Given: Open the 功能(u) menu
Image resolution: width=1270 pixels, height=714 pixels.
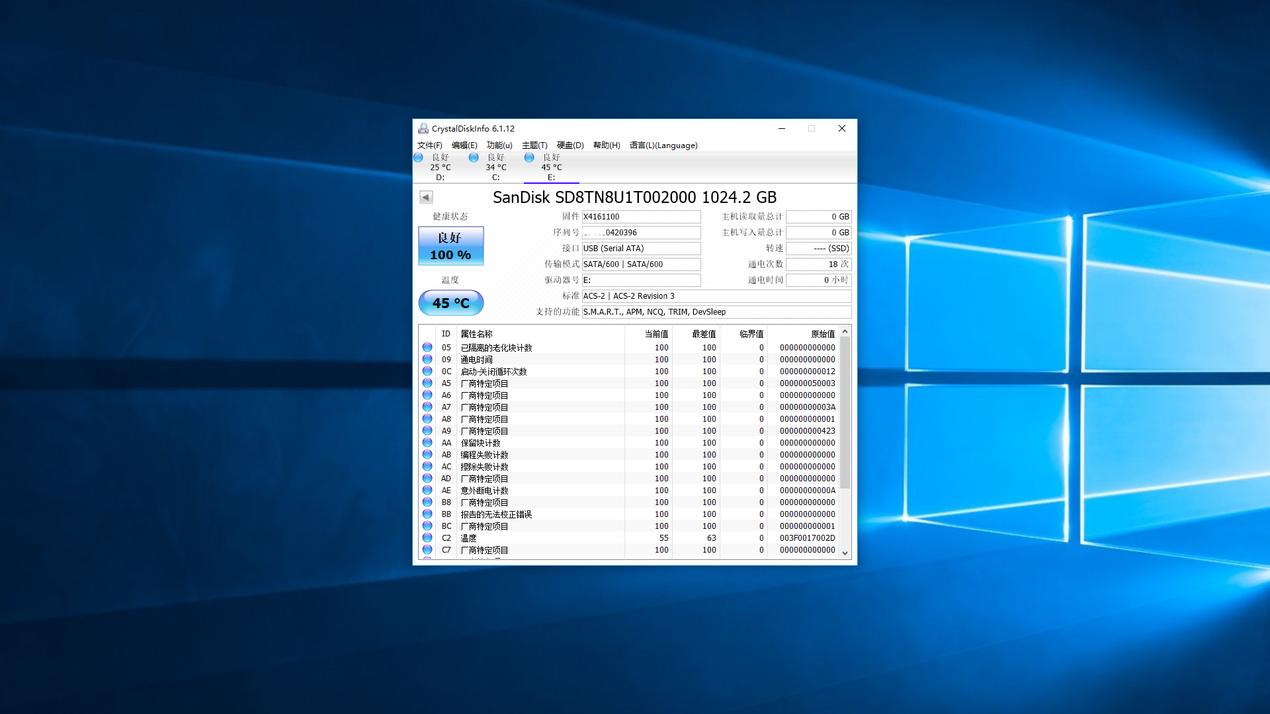Looking at the screenshot, I should click(499, 145).
